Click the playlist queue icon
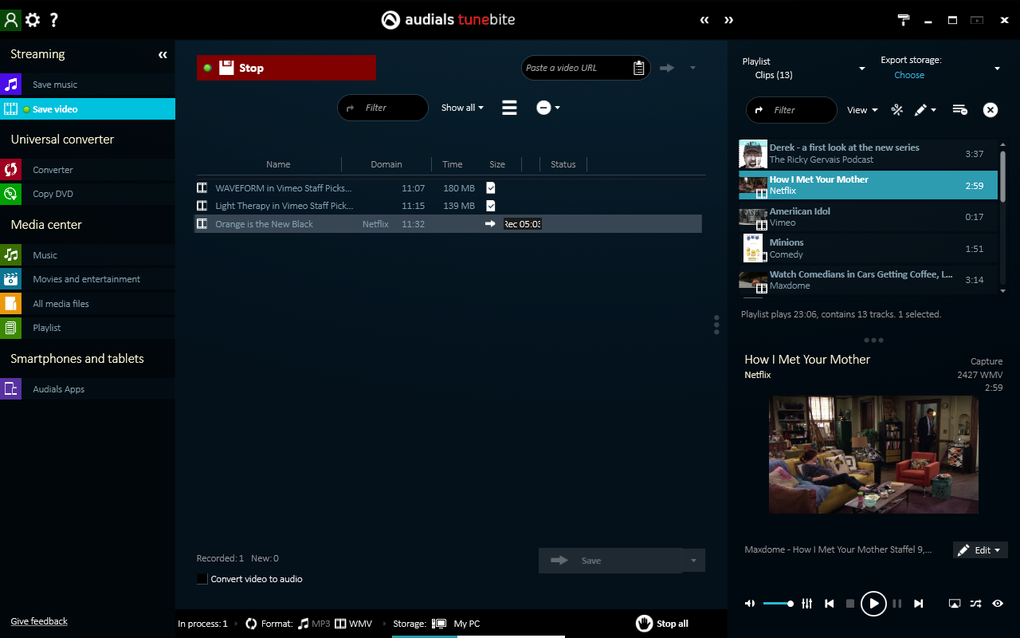Viewport: 1020px width, 638px height. click(960, 110)
